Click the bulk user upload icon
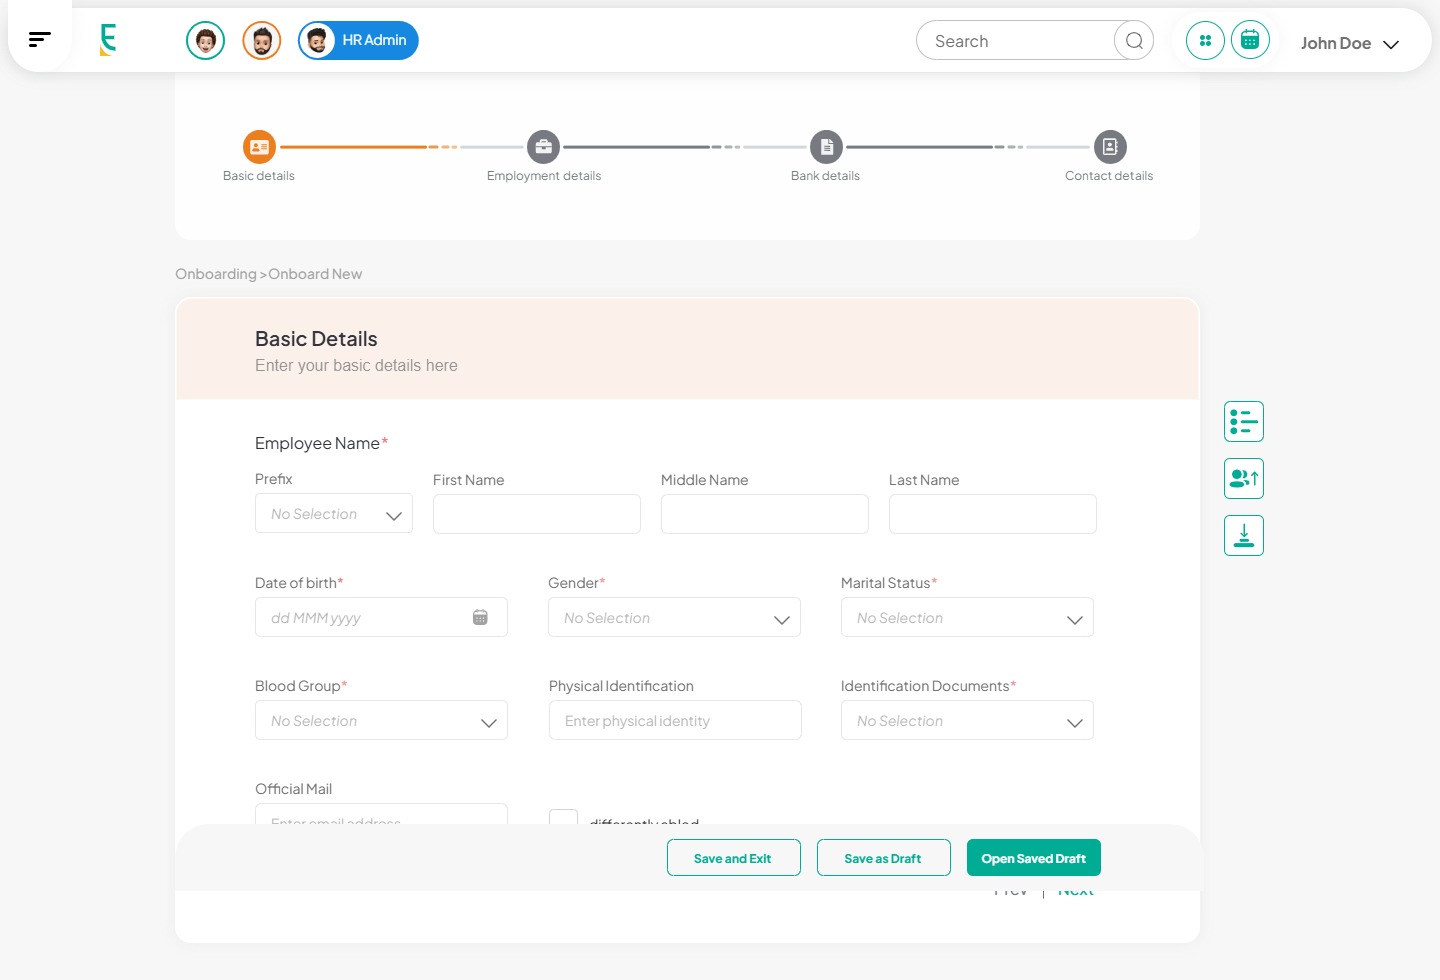Viewport: 1440px width, 980px height. click(1243, 479)
